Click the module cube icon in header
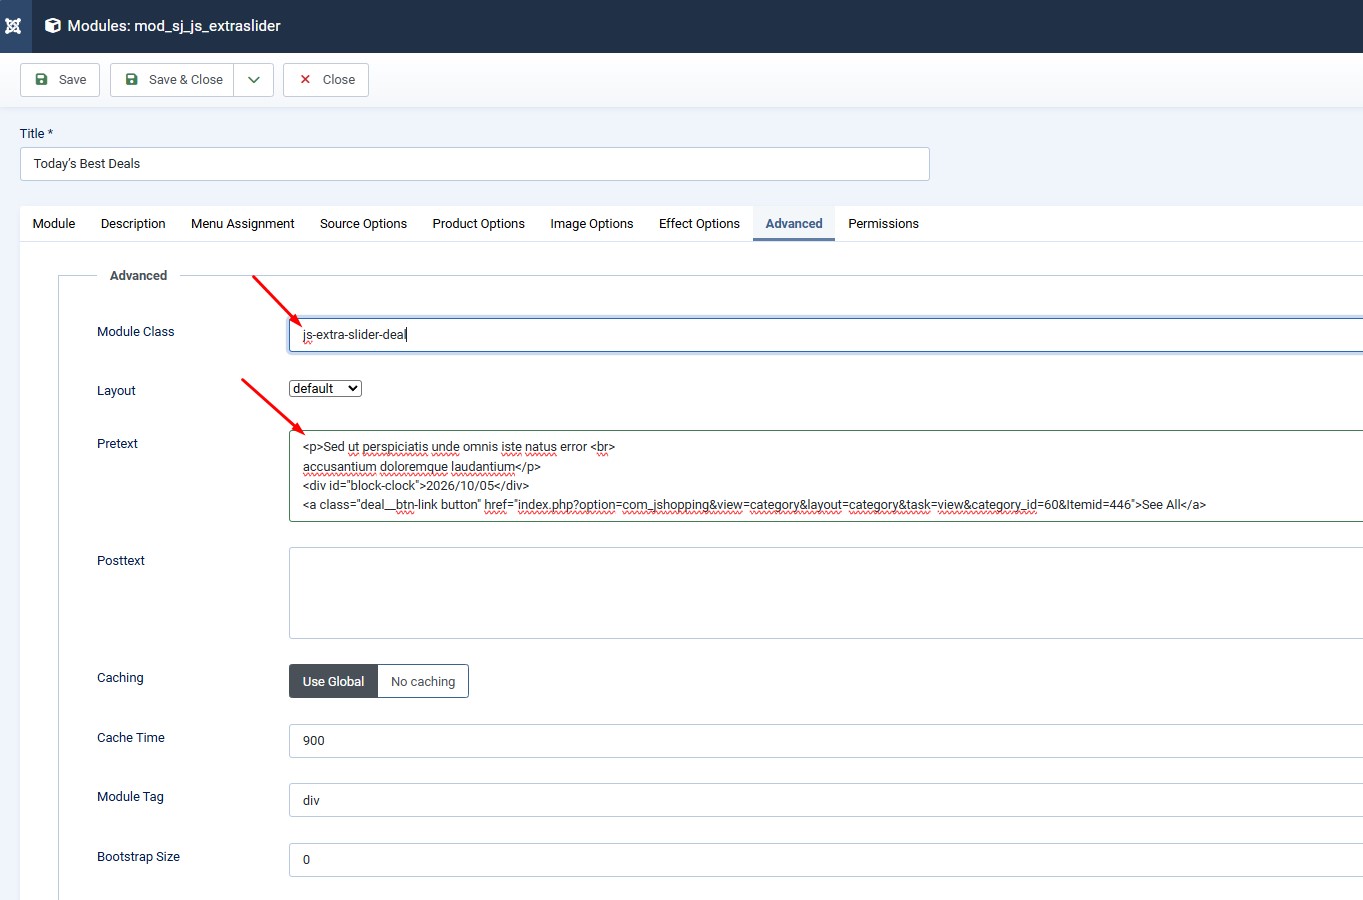The image size is (1363, 900). point(53,26)
